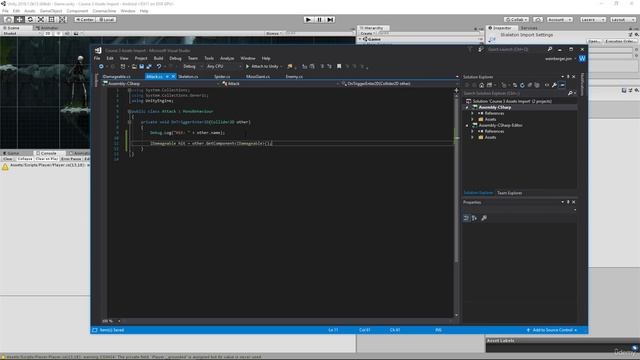Viewport: 640px width, 360px height.
Task: Open Visual Studio Debug menu
Action: 176,58
